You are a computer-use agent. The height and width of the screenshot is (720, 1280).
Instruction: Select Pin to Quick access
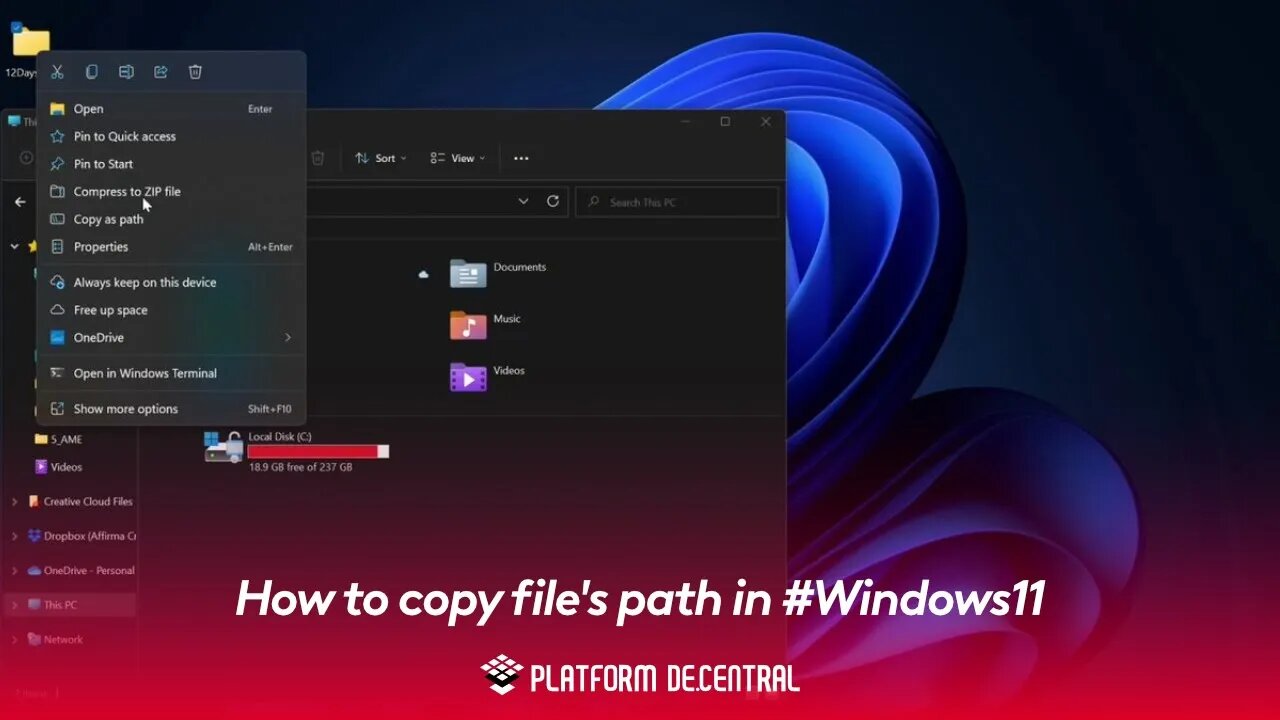click(x=171, y=136)
